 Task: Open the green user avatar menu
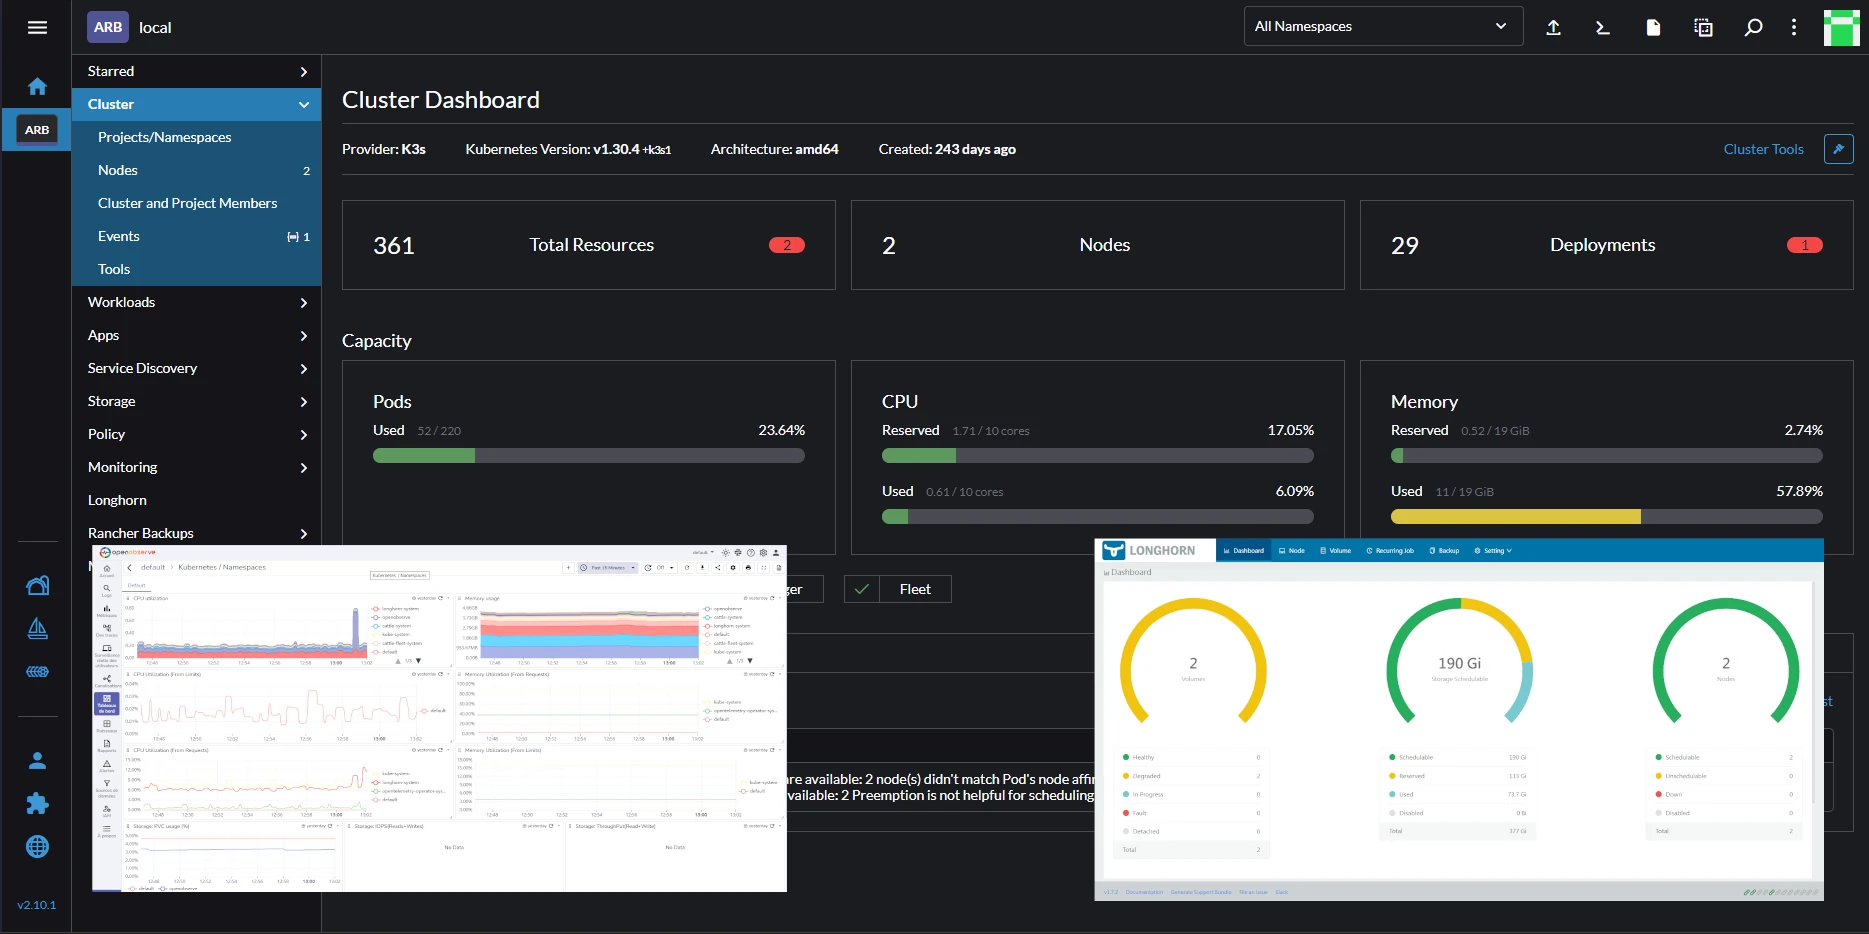pyautogui.click(x=1841, y=28)
